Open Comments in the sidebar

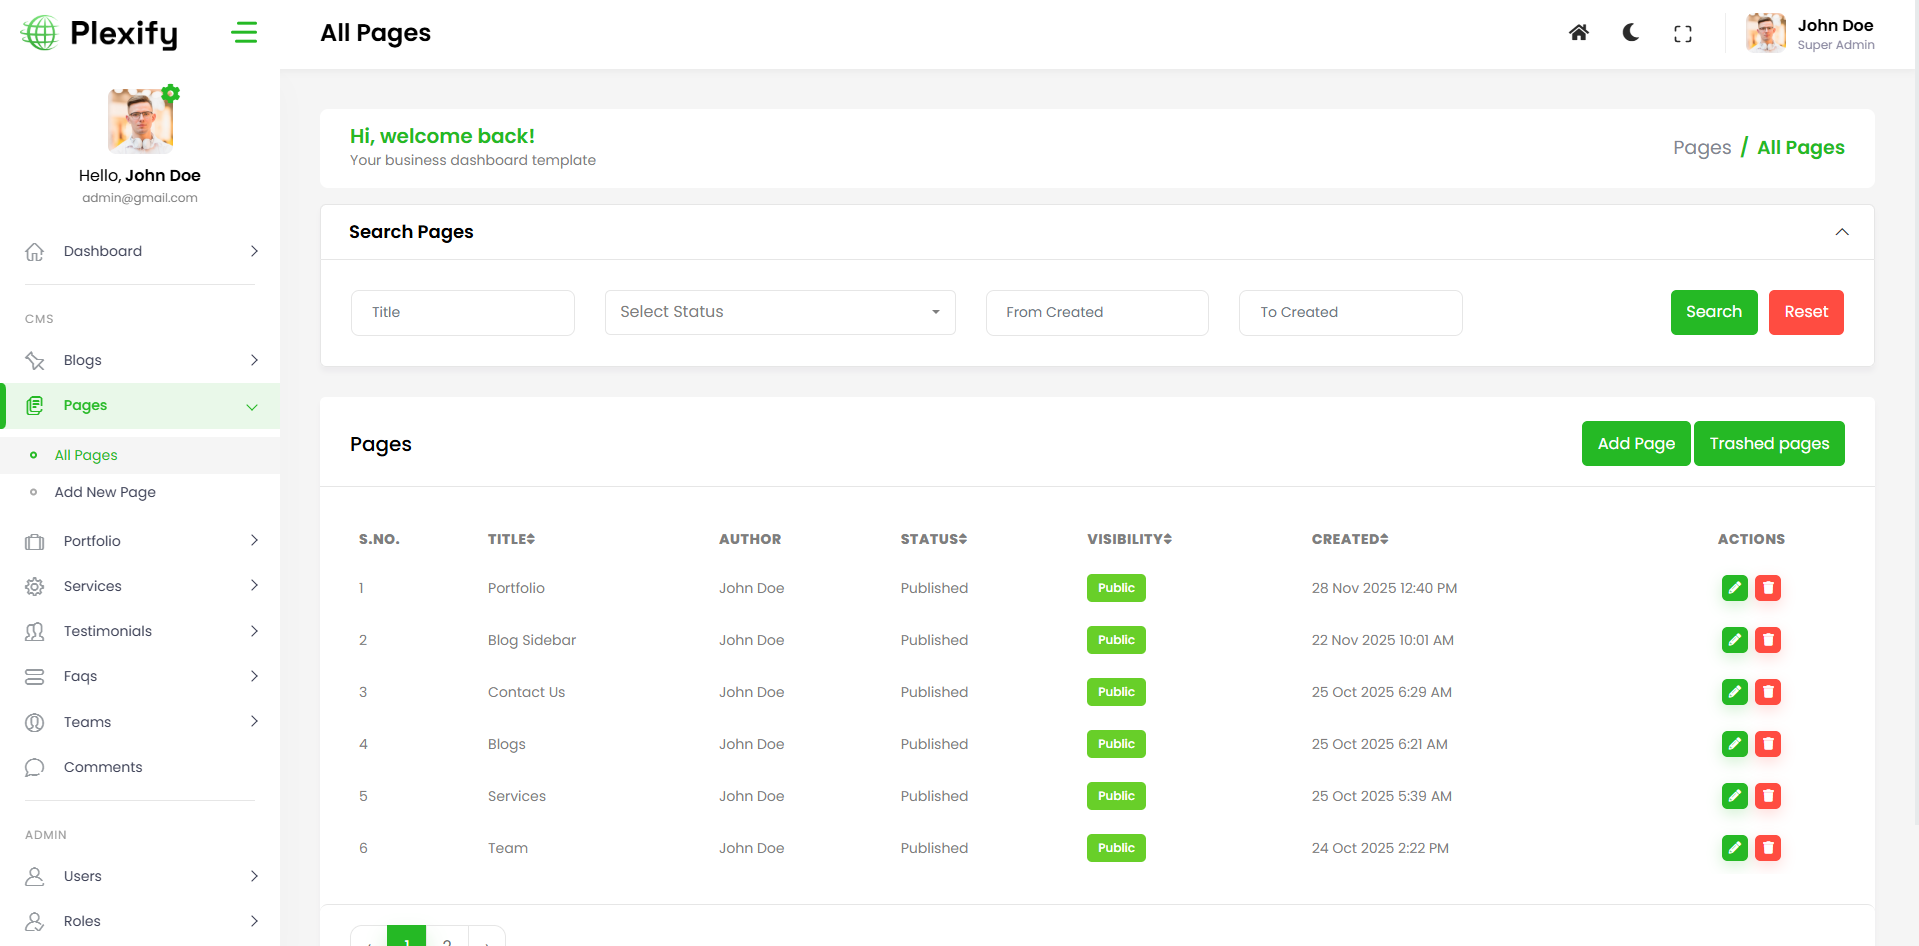click(x=103, y=767)
